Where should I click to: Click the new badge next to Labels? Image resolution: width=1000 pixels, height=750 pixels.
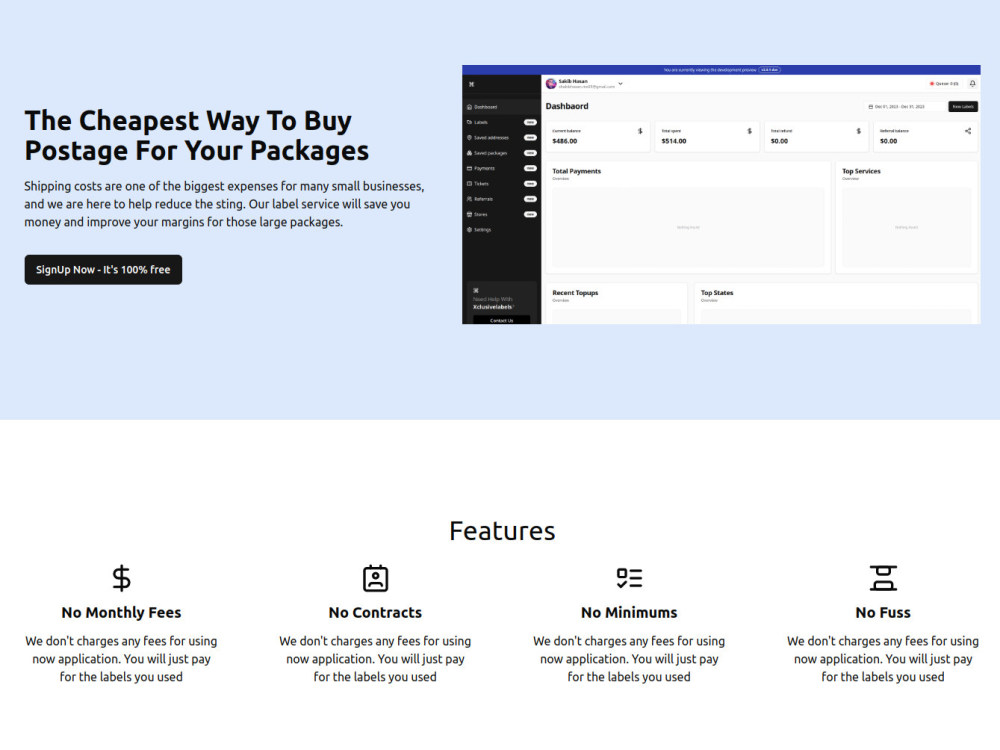tap(531, 122)
